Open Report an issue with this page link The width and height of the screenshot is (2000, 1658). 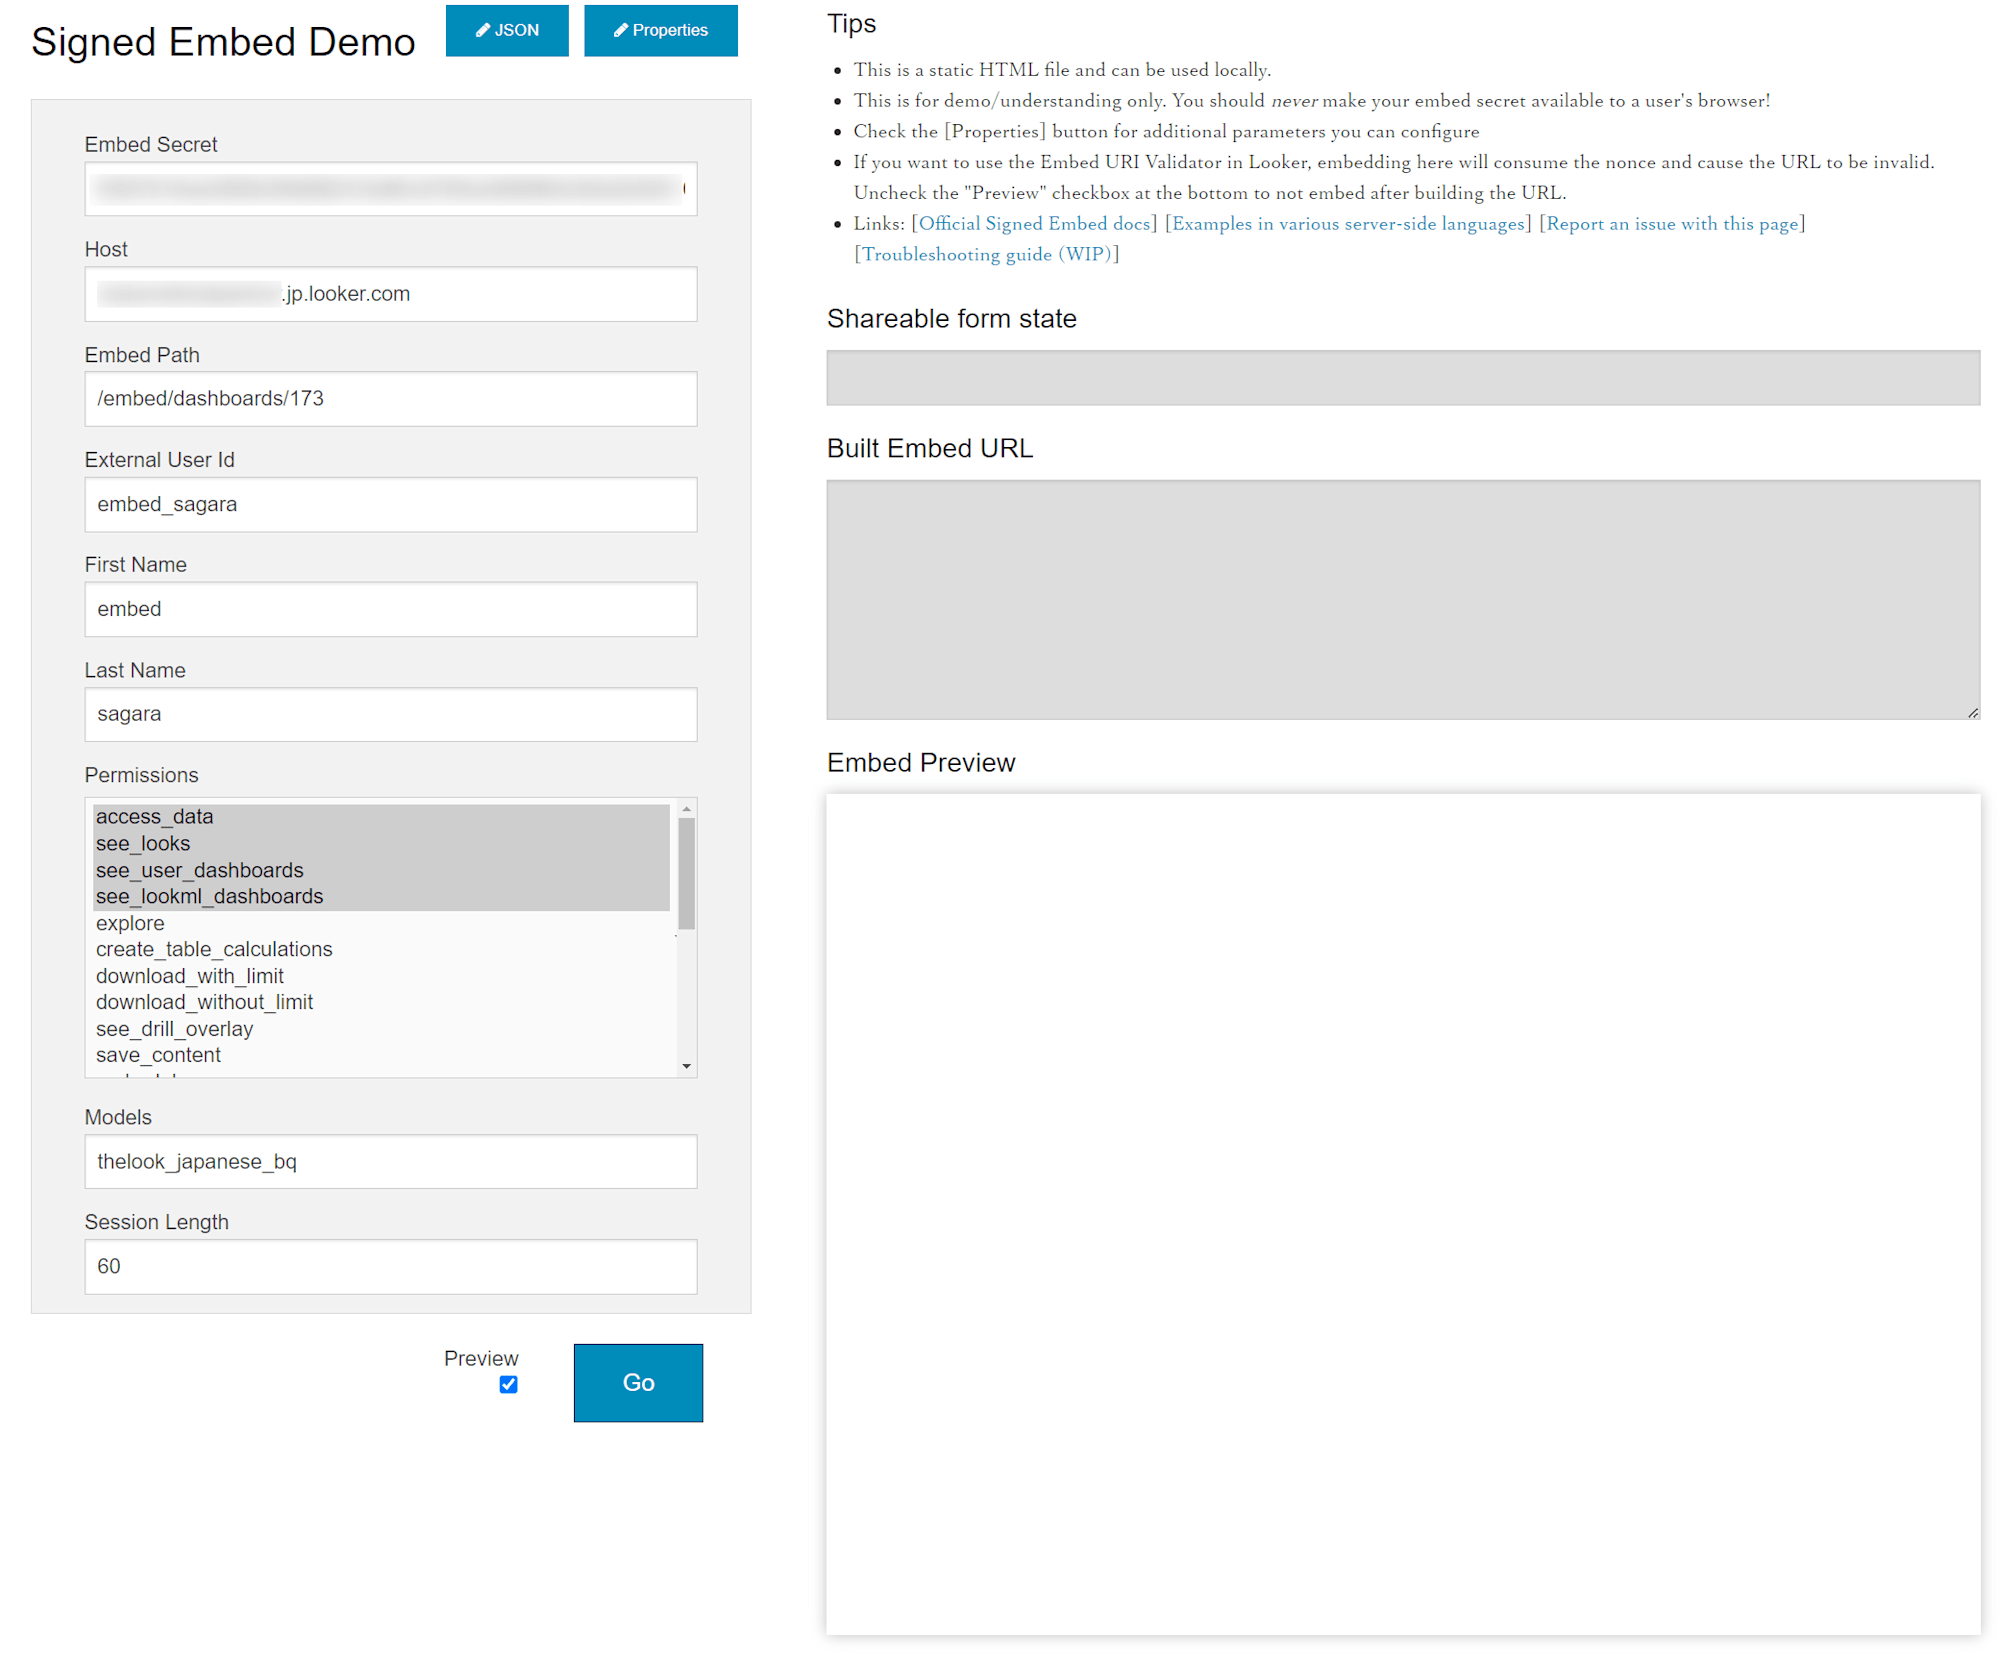1672,223
